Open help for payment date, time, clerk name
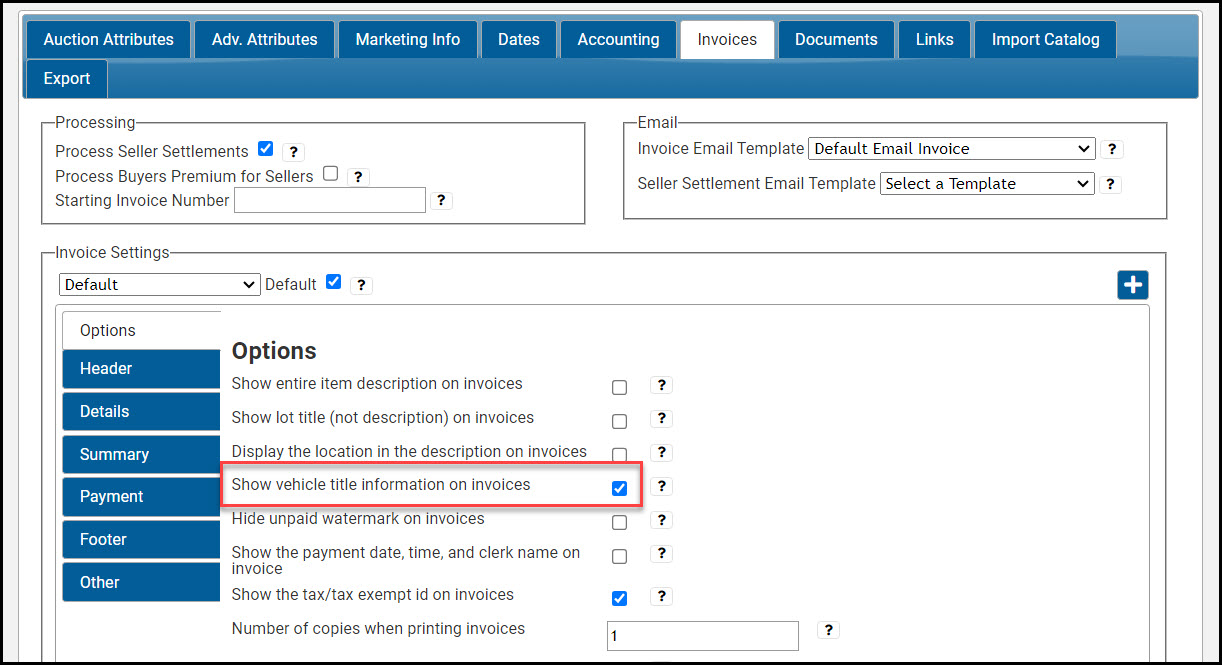The height and width of the screenshot is (665, 1222). pyautogui.click(x=661, y=554)
